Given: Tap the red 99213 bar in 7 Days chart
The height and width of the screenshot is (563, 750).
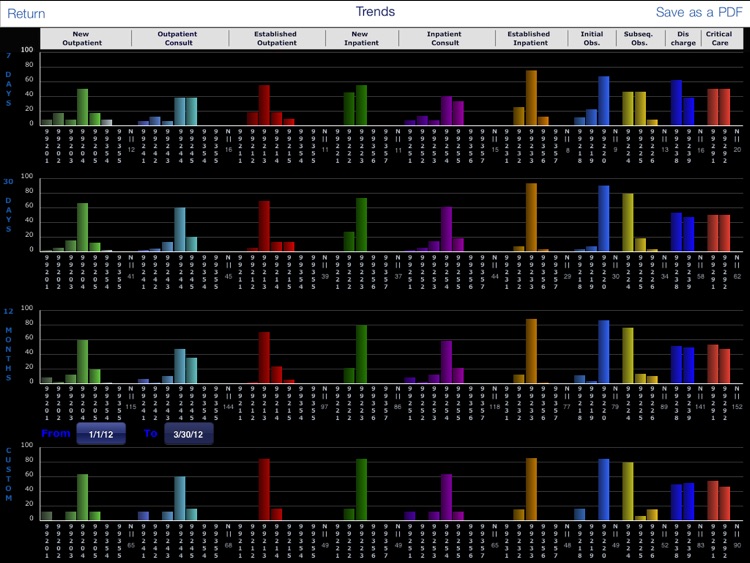Looking at the screenshot, I should click(265, 105).
